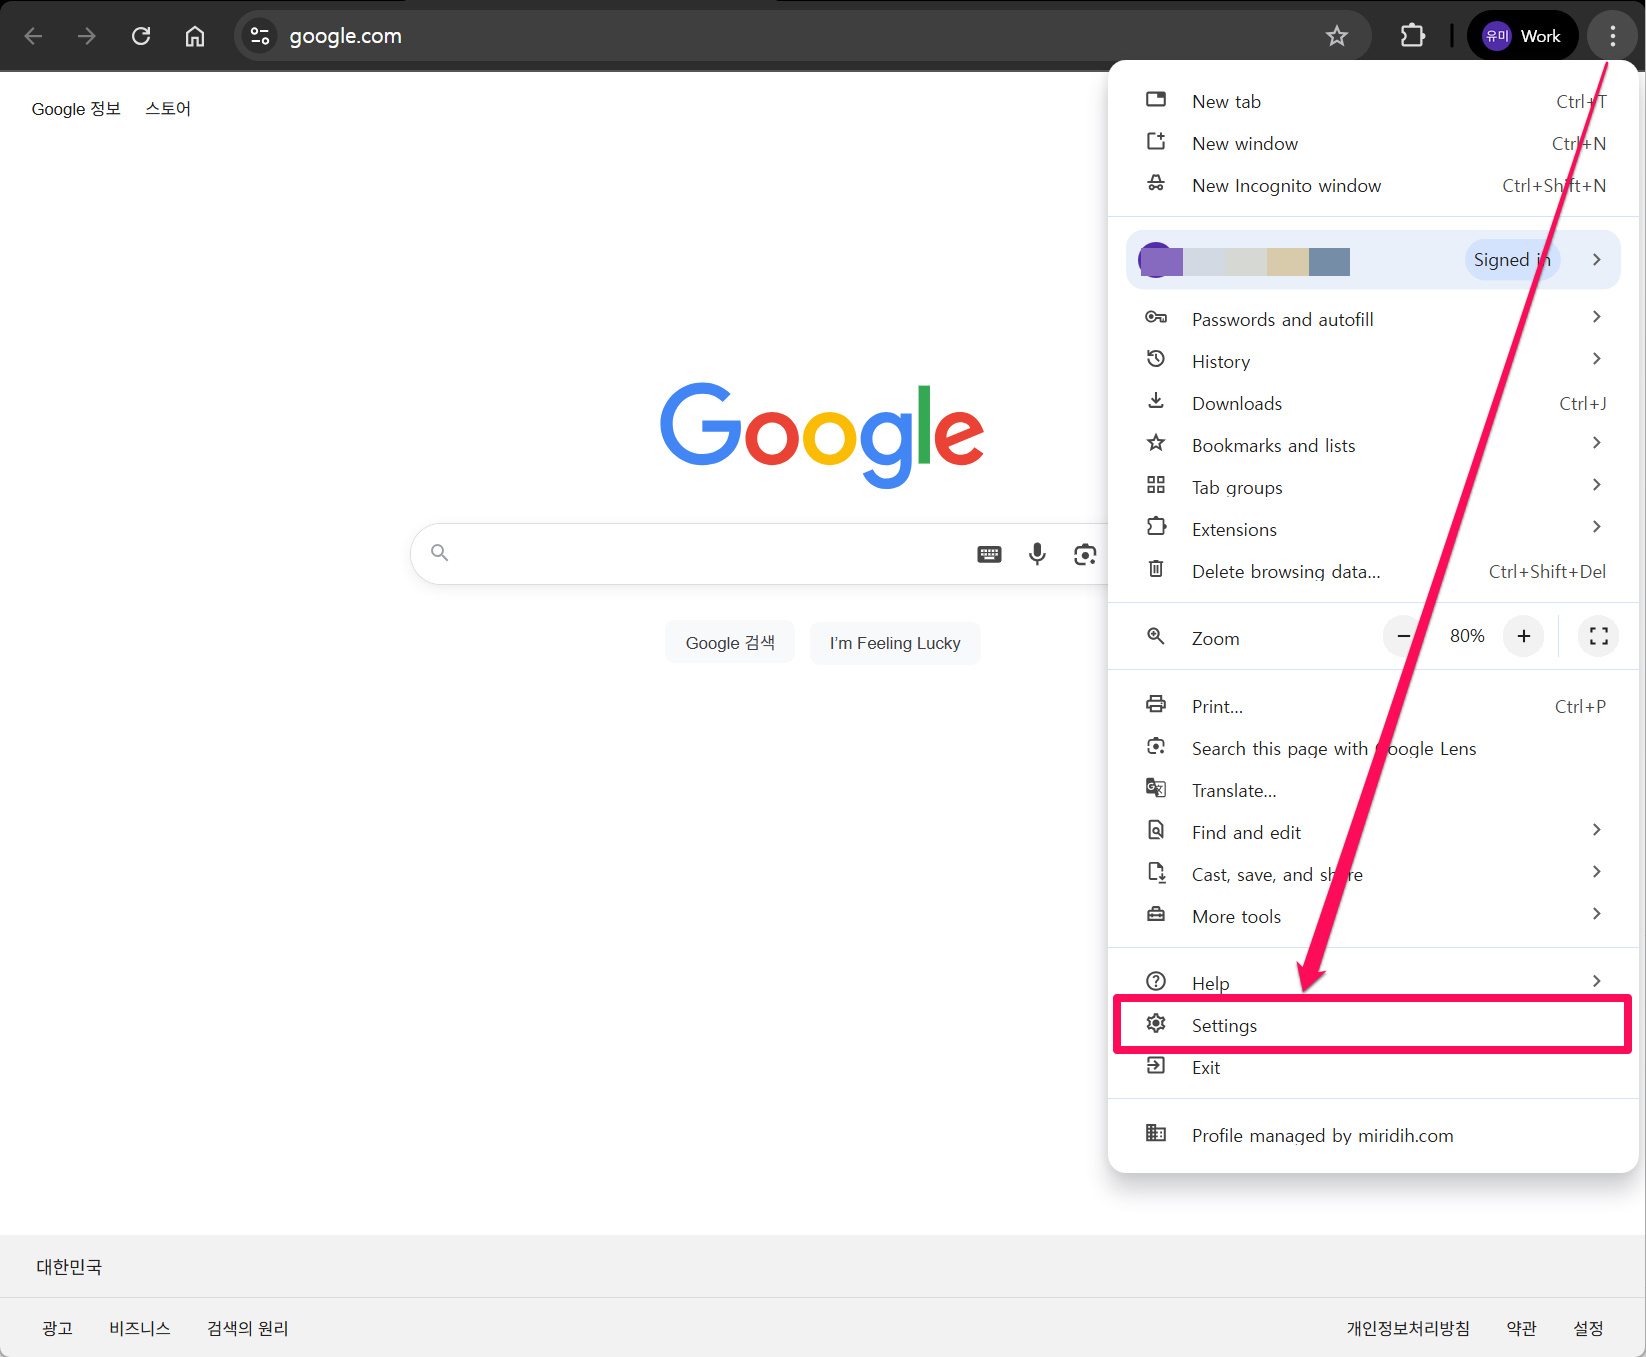
Task: Click the microphone voice search icon
Action: click(x=1037, y=554)
